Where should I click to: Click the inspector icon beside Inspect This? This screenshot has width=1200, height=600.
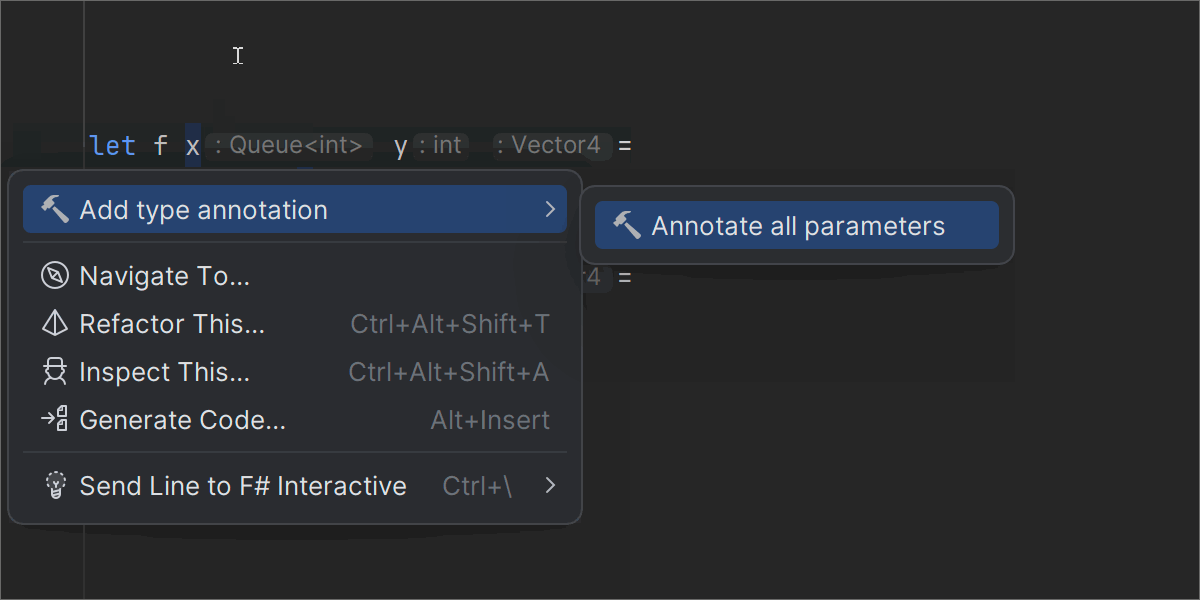pos(54,372)
